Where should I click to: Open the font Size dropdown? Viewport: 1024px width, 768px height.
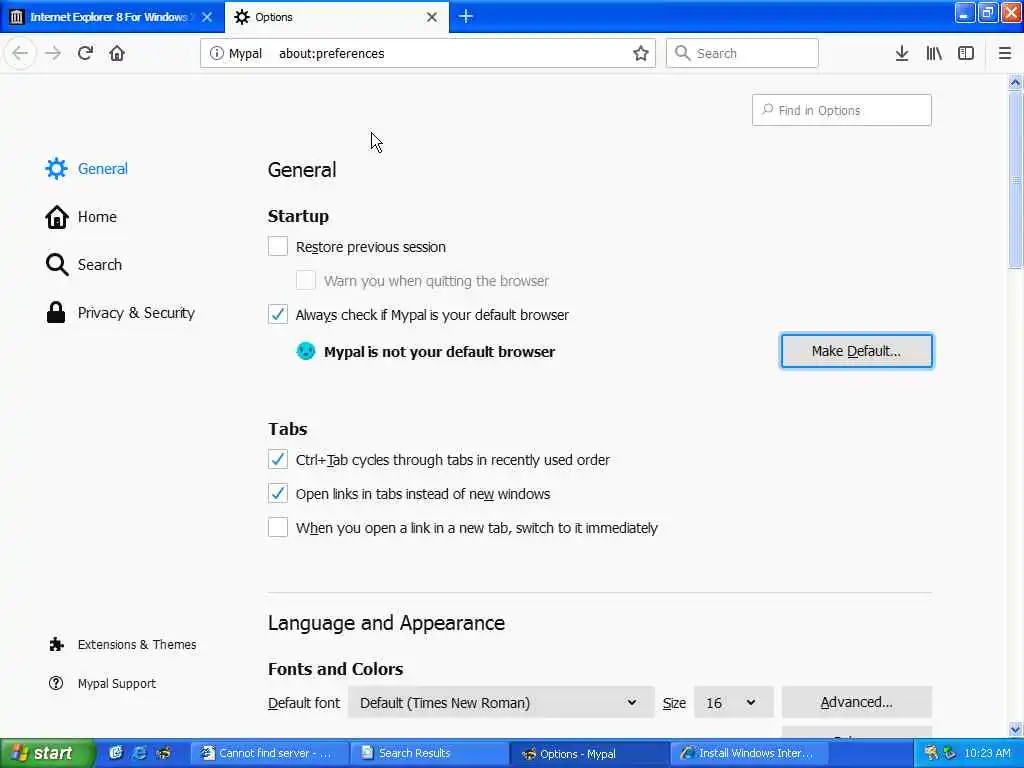733,703
